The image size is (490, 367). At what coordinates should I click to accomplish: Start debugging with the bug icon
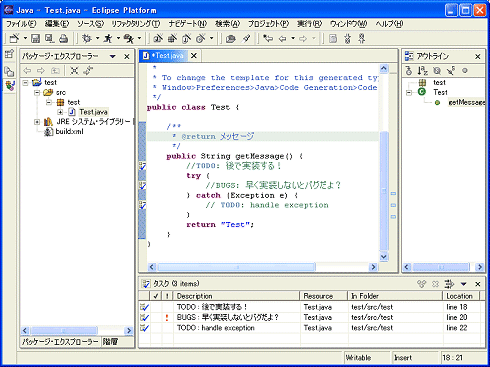click(x=87, y=39)
